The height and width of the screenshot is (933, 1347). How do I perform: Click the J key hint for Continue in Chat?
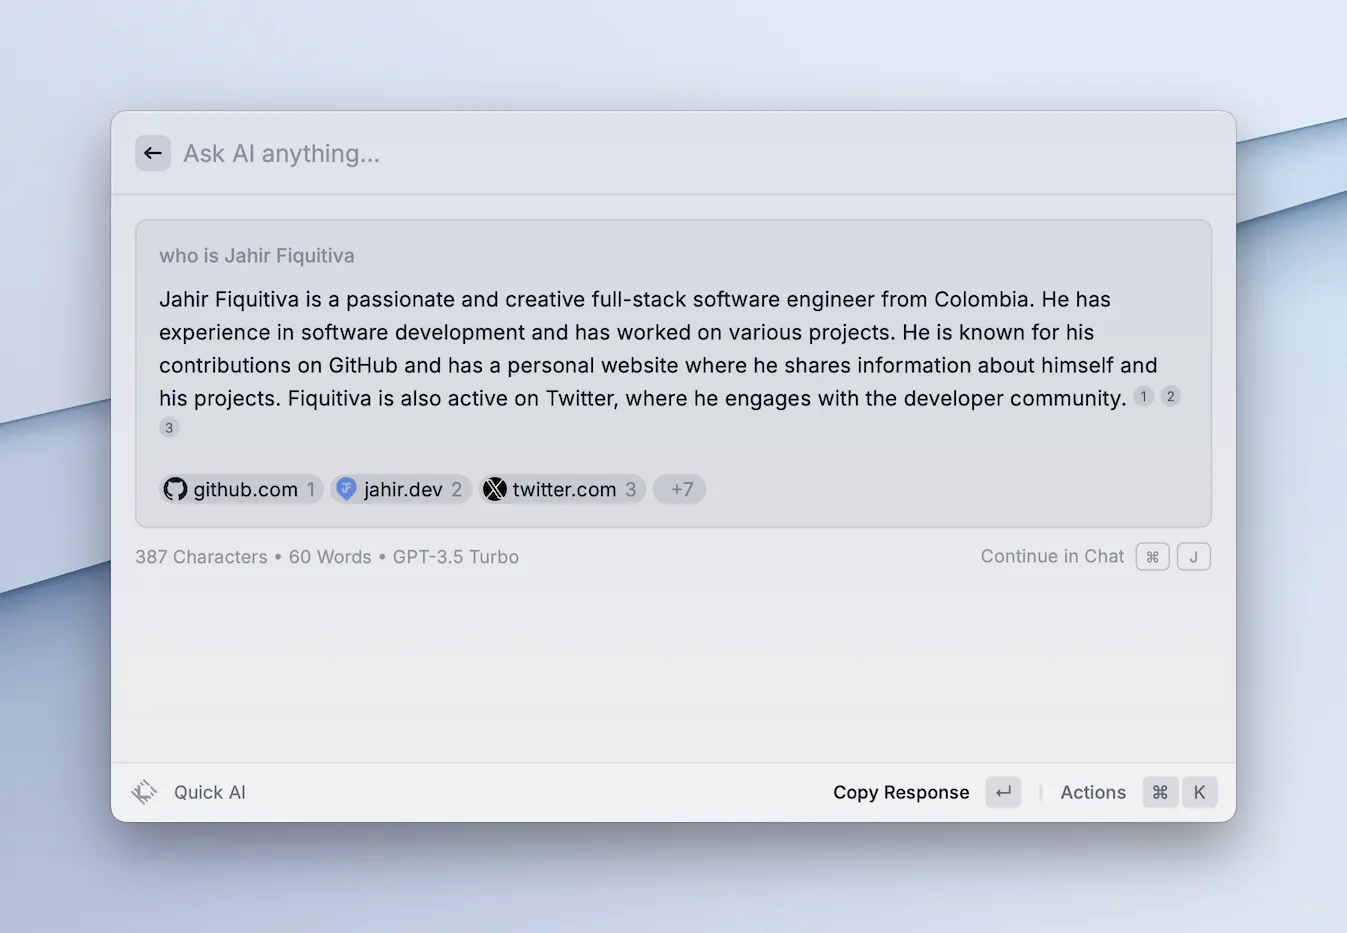[1193, 557]
